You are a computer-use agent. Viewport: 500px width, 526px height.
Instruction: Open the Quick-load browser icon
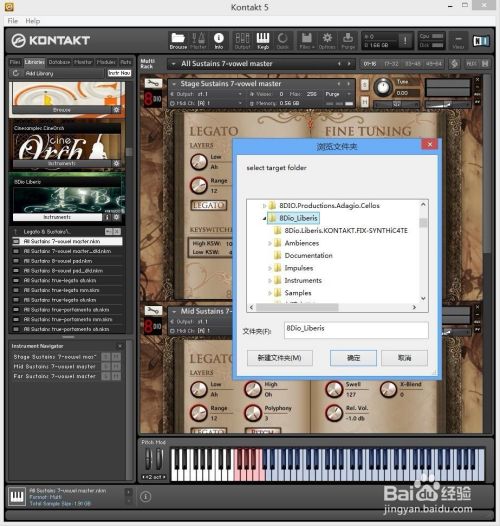282,41
